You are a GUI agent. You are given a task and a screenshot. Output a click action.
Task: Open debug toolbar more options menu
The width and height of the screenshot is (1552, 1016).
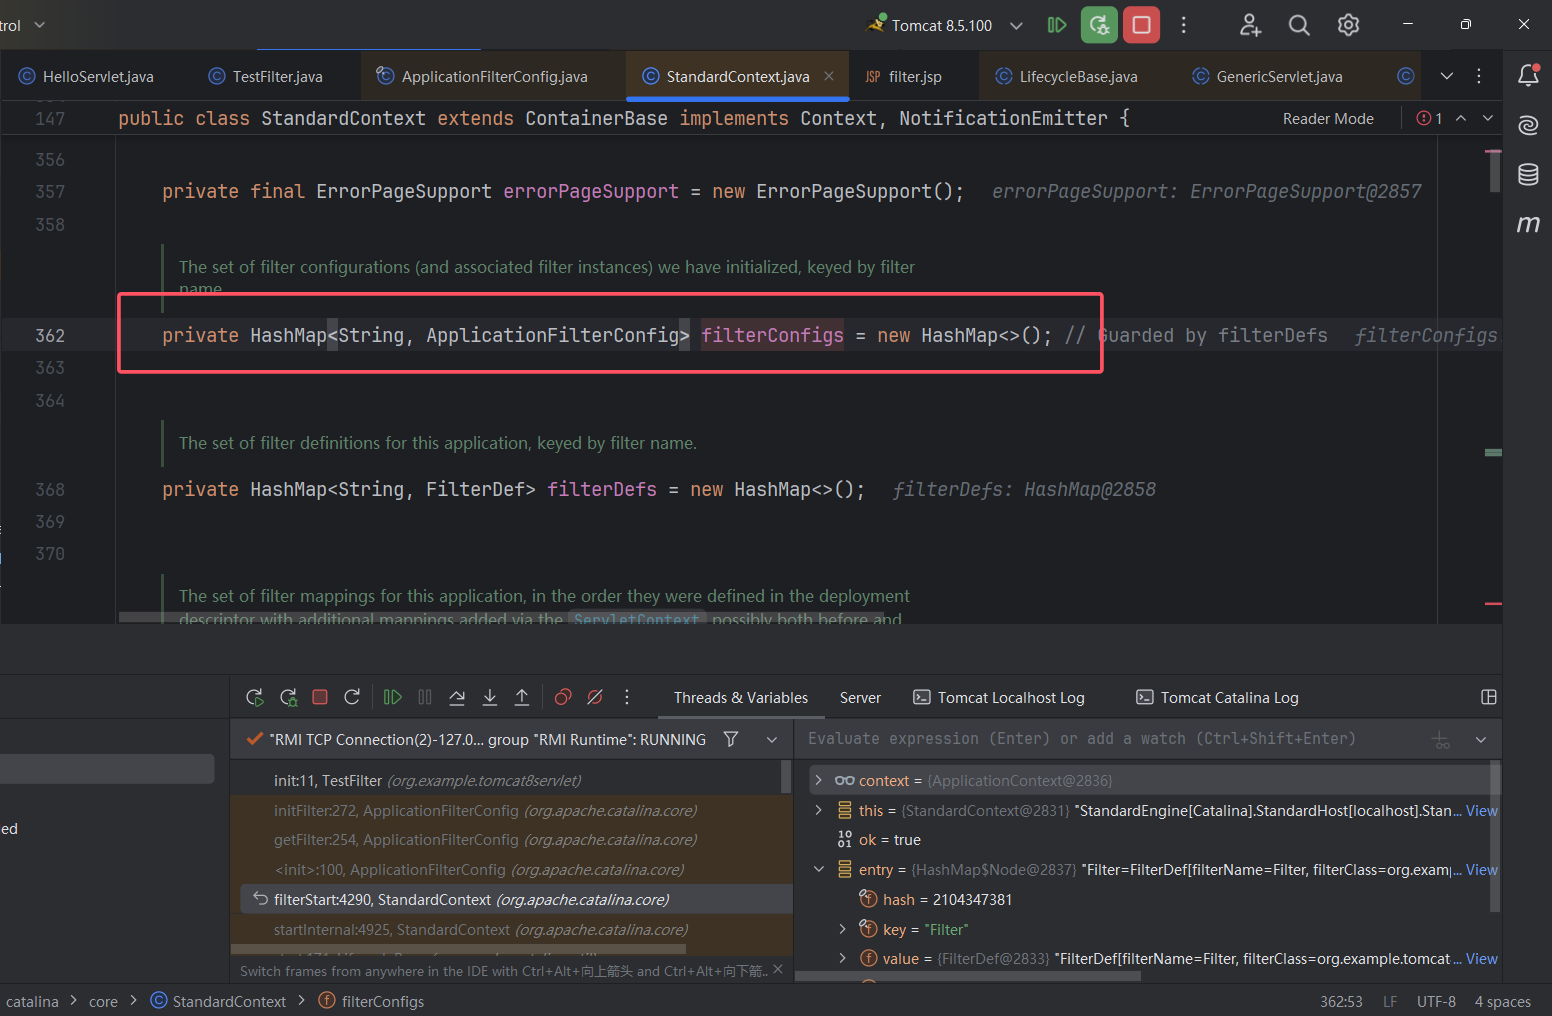click(x=627, y=697)
